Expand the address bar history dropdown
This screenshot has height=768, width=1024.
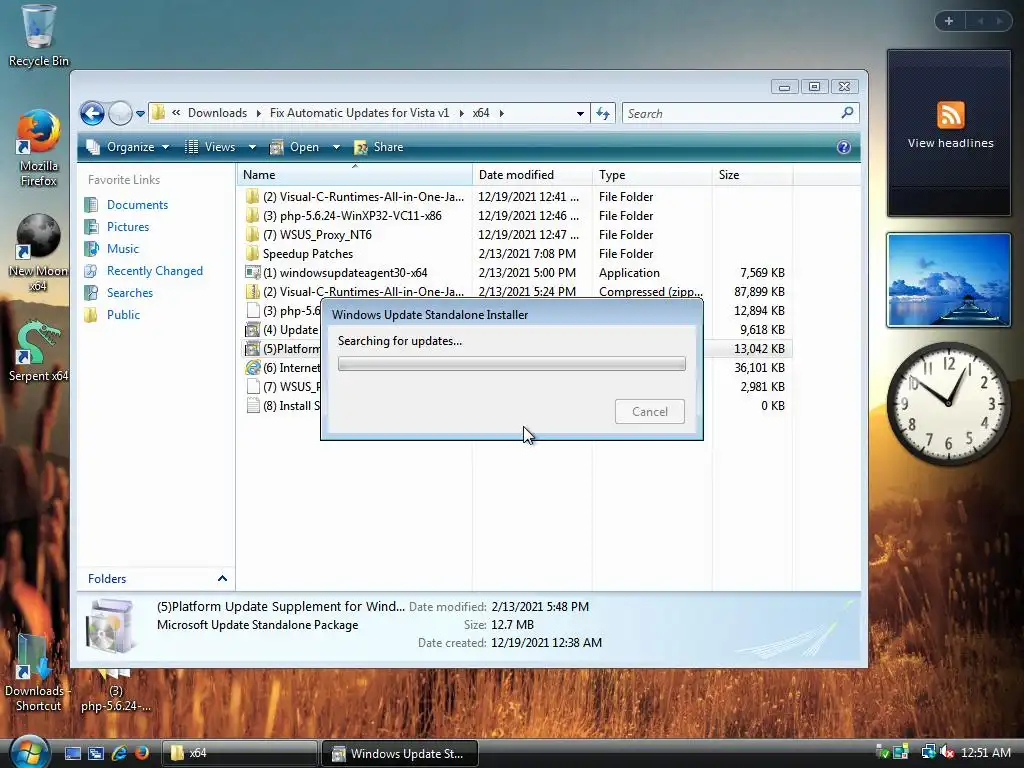click(x=580, y=114)
